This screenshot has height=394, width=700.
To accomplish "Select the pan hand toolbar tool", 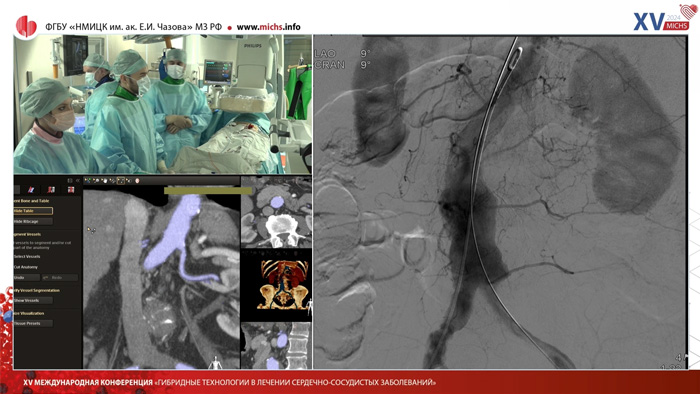I will coord(104,180).
